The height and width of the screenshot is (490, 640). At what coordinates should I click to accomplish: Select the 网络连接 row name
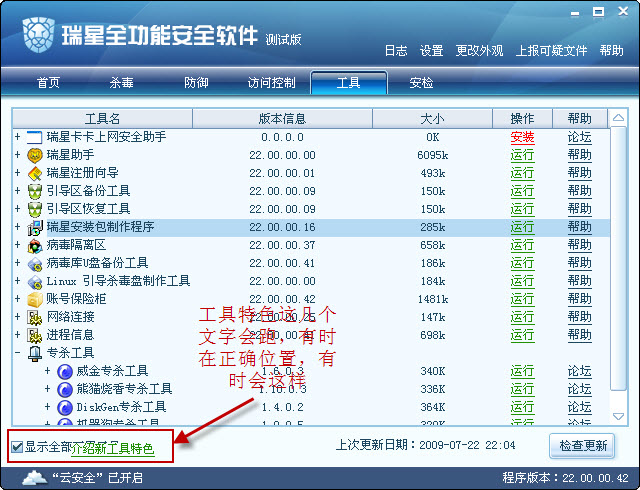[71, 317]
